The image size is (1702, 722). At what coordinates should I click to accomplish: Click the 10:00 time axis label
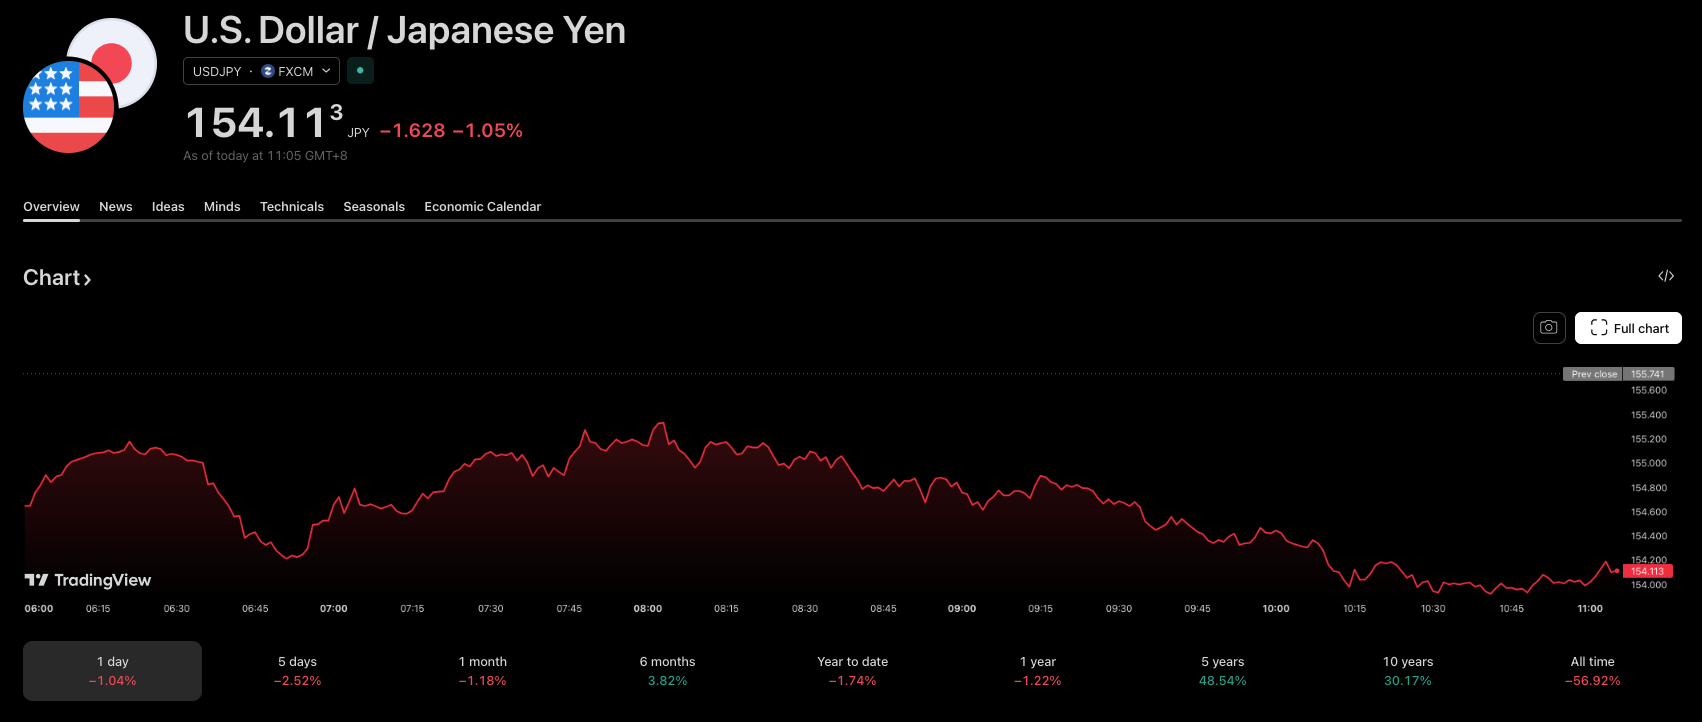coord(1276,609)
